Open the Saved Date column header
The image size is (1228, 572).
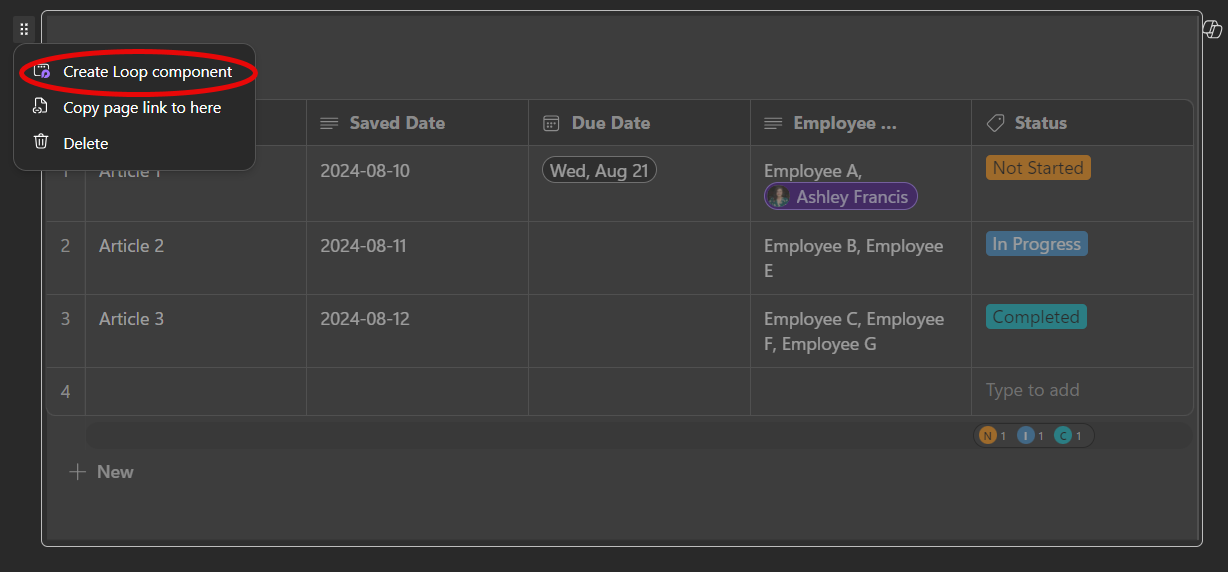(x=417, y=123)
